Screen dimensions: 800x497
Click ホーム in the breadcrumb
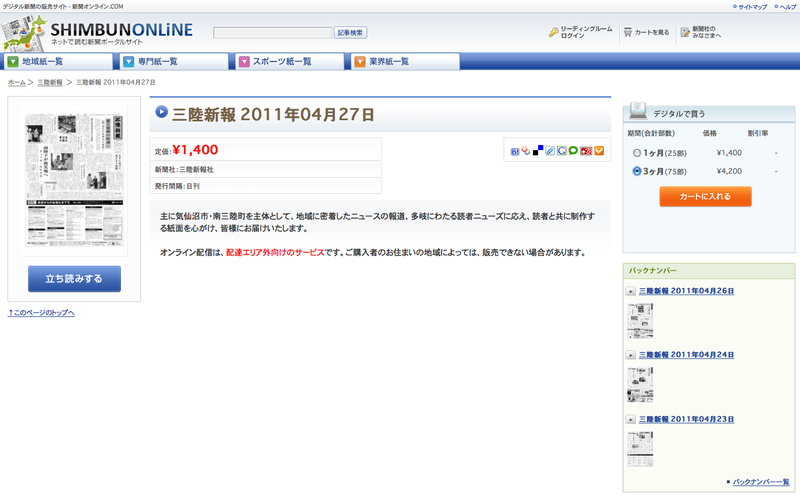(16, 82)
